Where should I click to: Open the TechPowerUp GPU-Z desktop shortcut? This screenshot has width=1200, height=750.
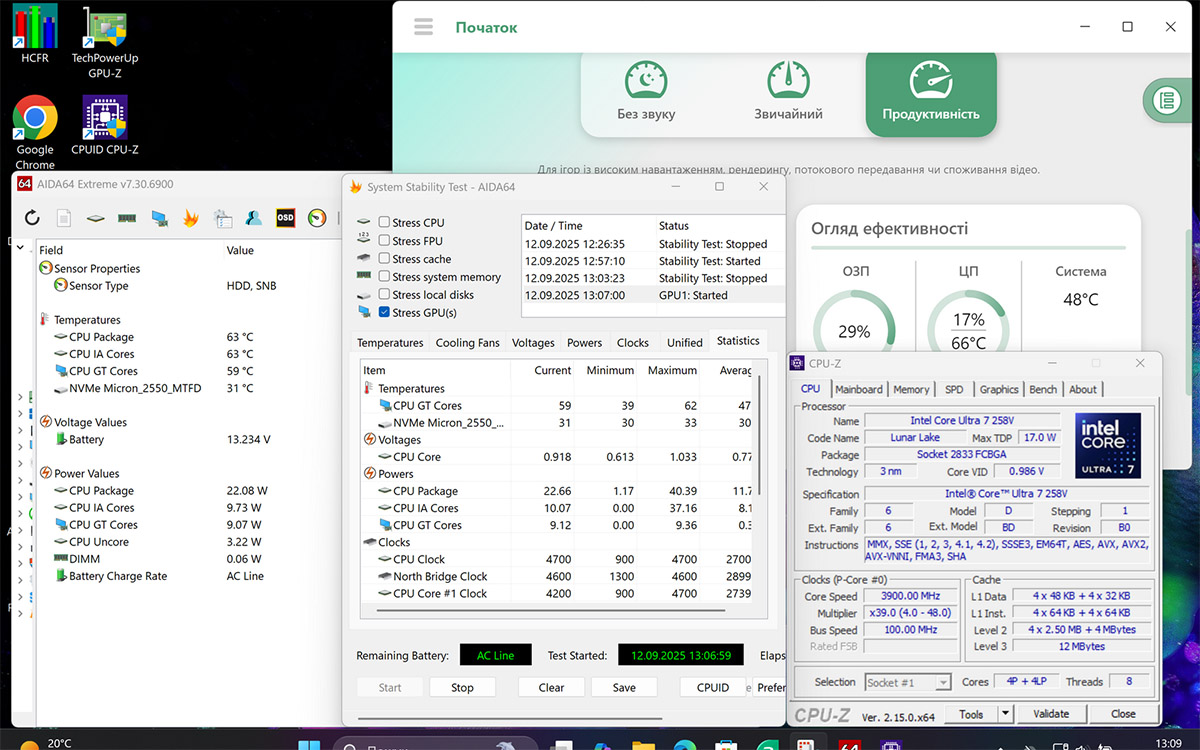tap(105, 42)
